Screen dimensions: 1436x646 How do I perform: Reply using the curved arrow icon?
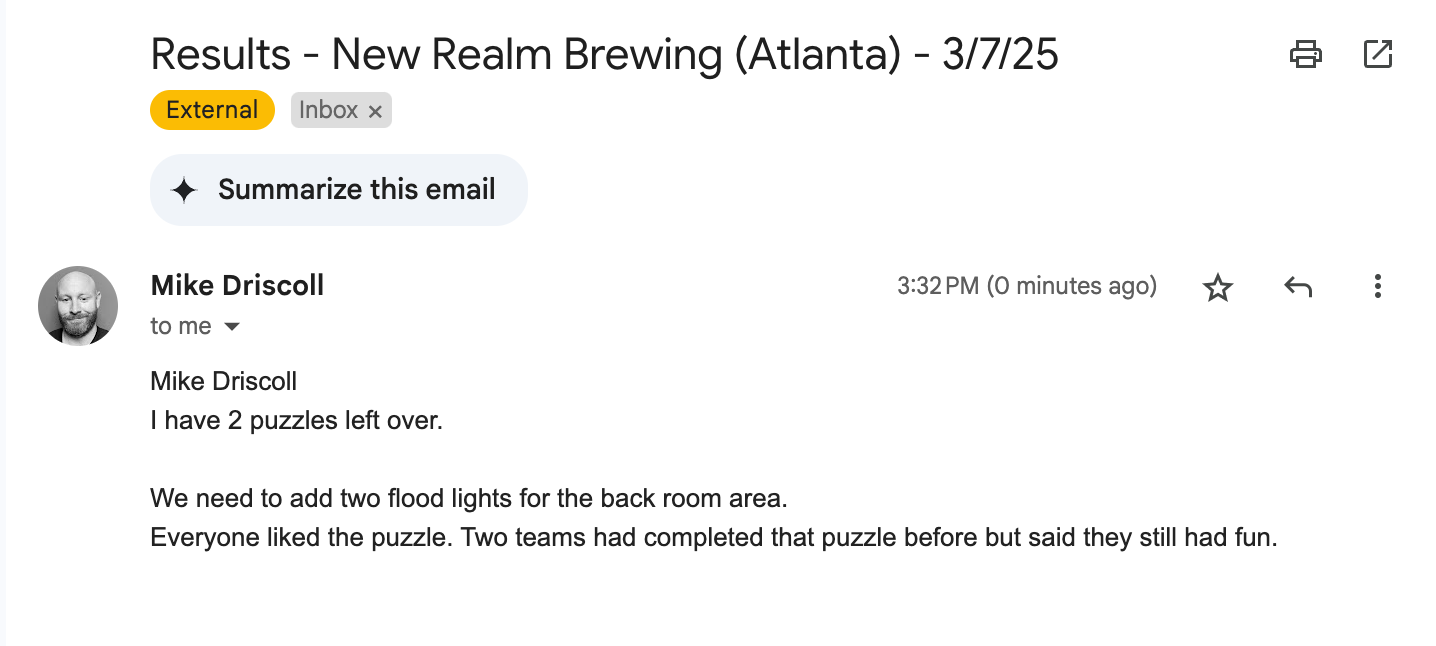[x=1298, y=288]
